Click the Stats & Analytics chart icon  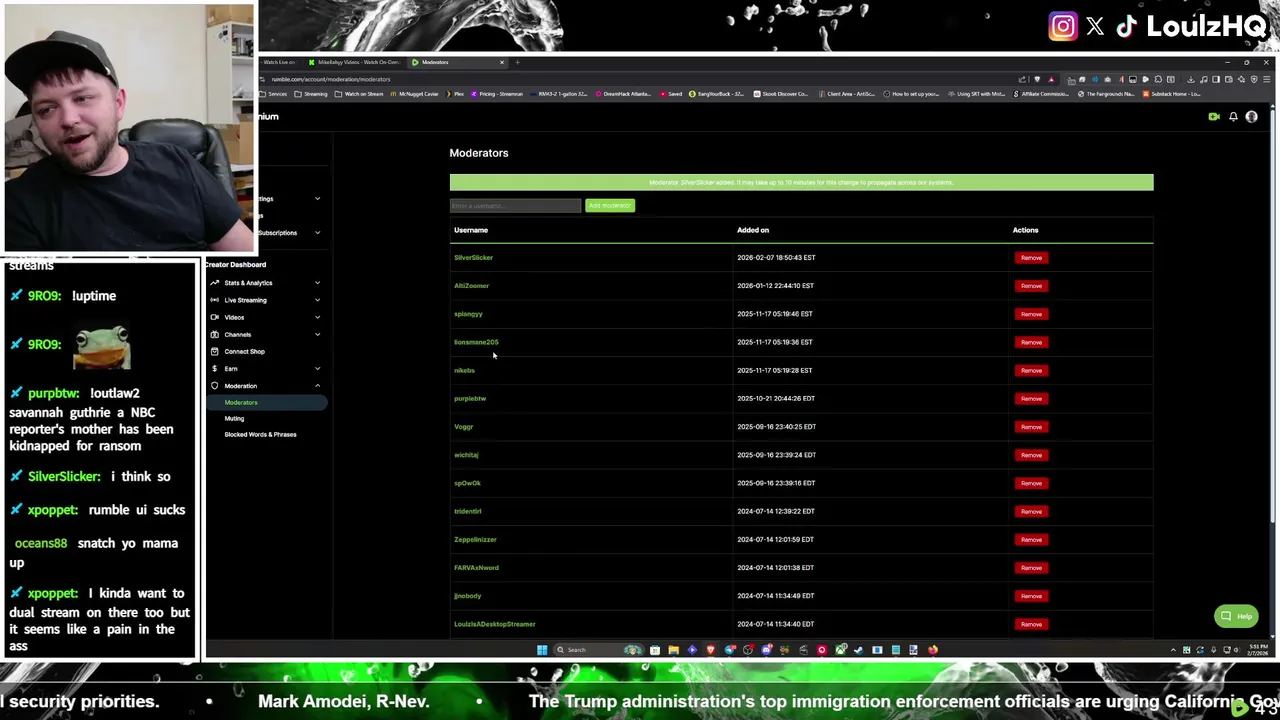[214, 283]
